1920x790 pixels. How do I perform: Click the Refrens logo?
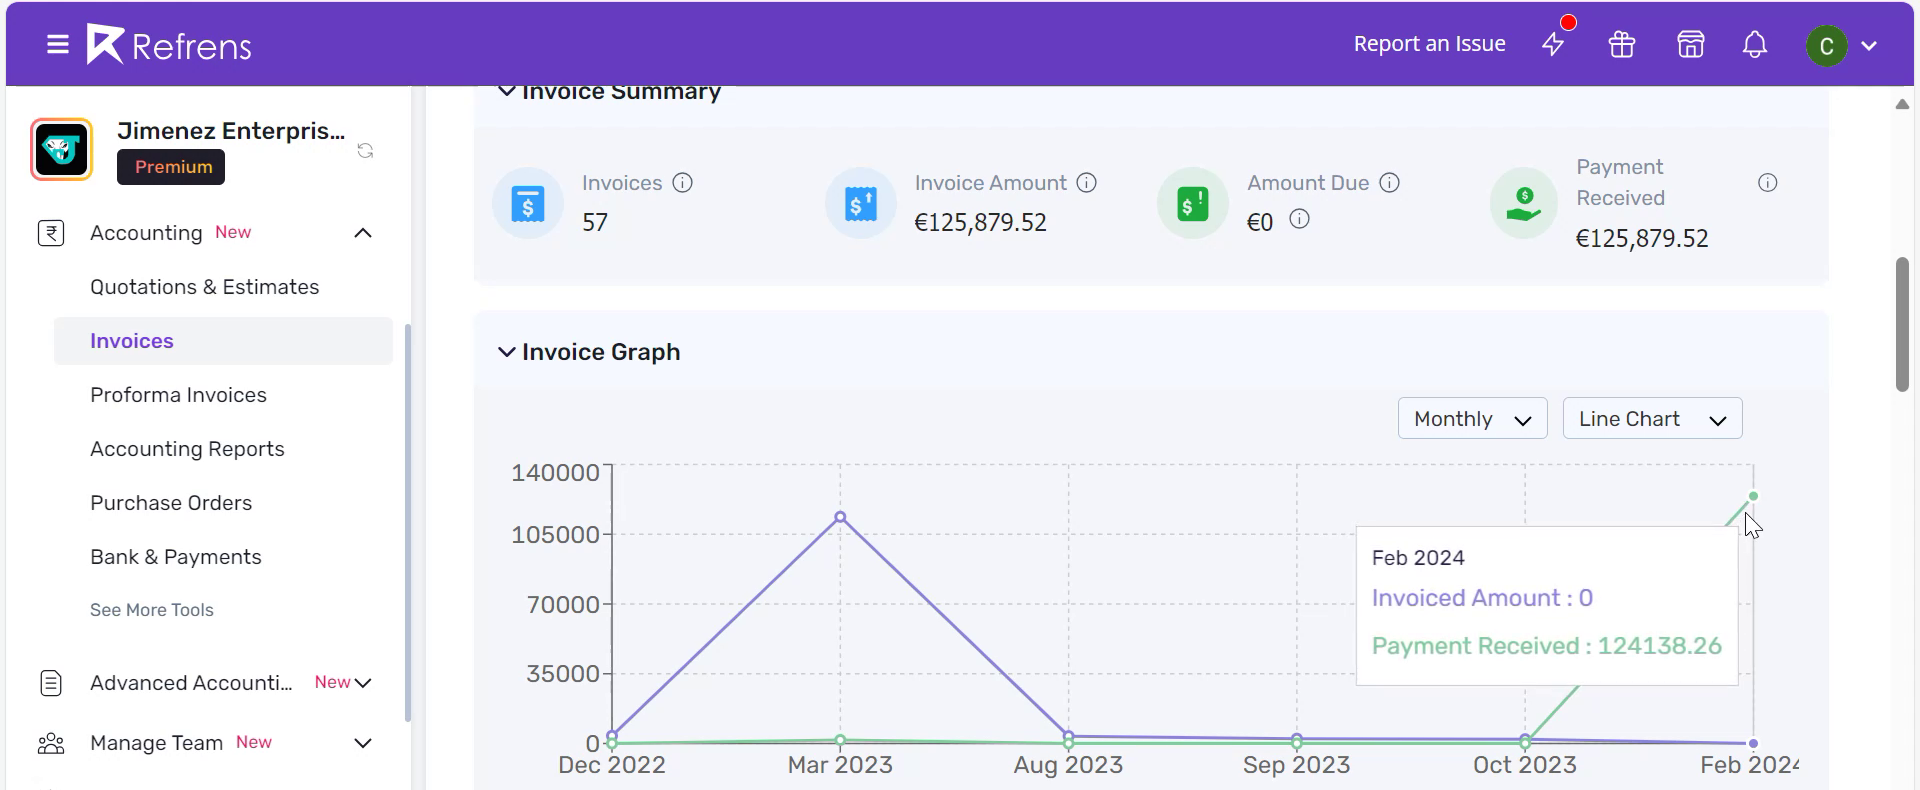[168, 45]
